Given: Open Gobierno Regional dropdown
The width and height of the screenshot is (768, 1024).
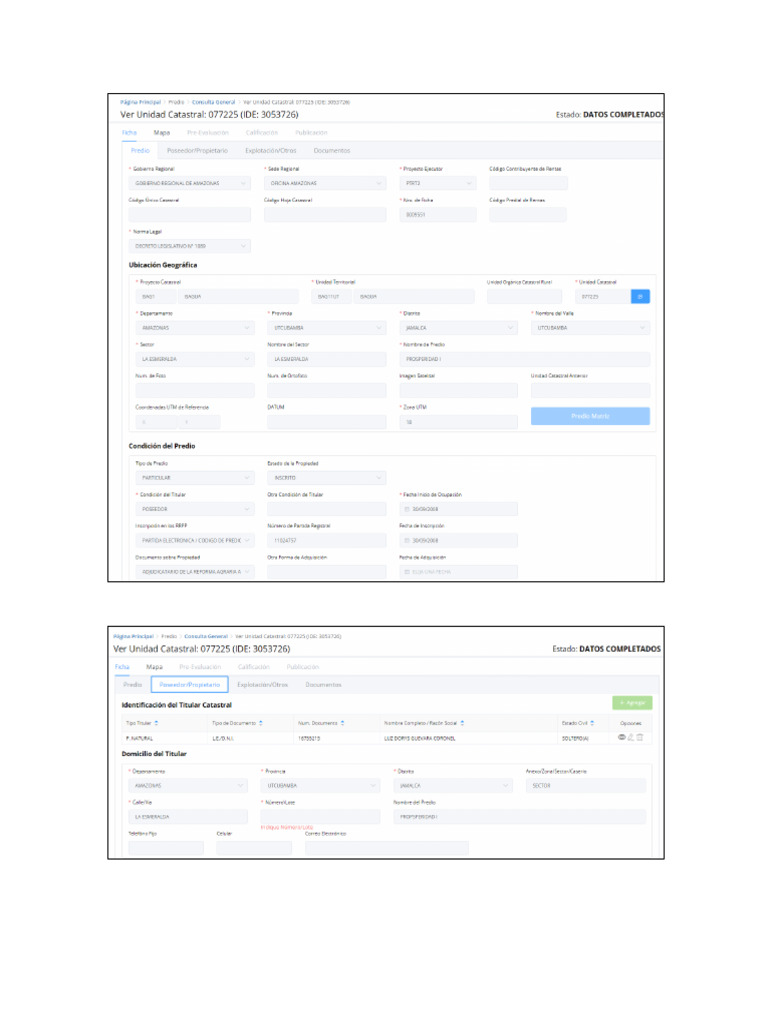Looking at the screenshot, I should tap(189, 184).
